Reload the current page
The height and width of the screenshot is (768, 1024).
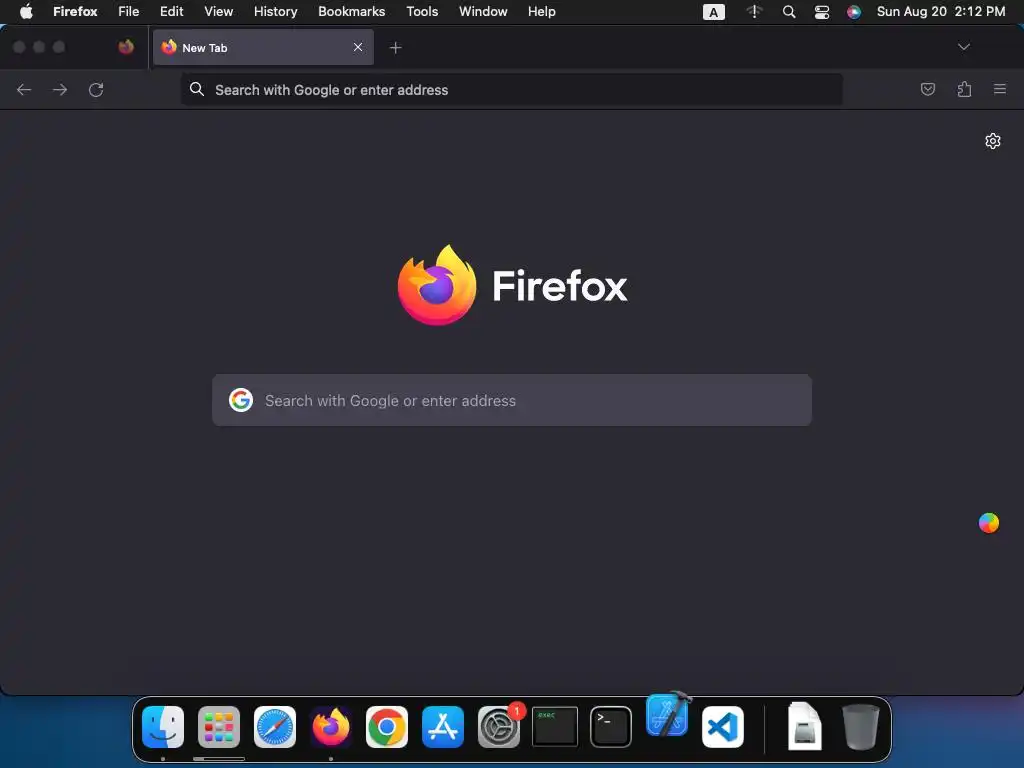96,89
